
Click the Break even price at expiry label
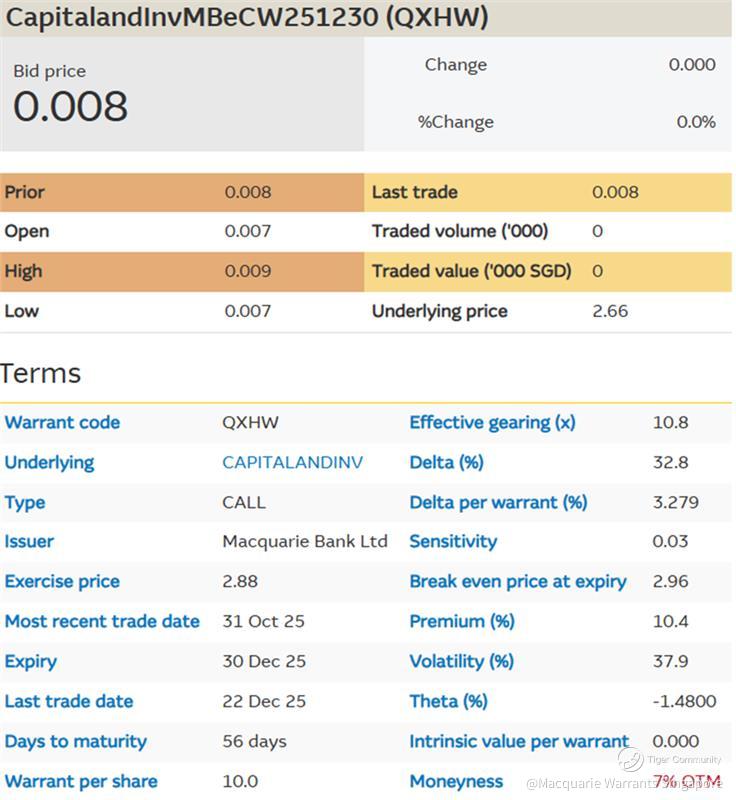click(x=517, y=581)
